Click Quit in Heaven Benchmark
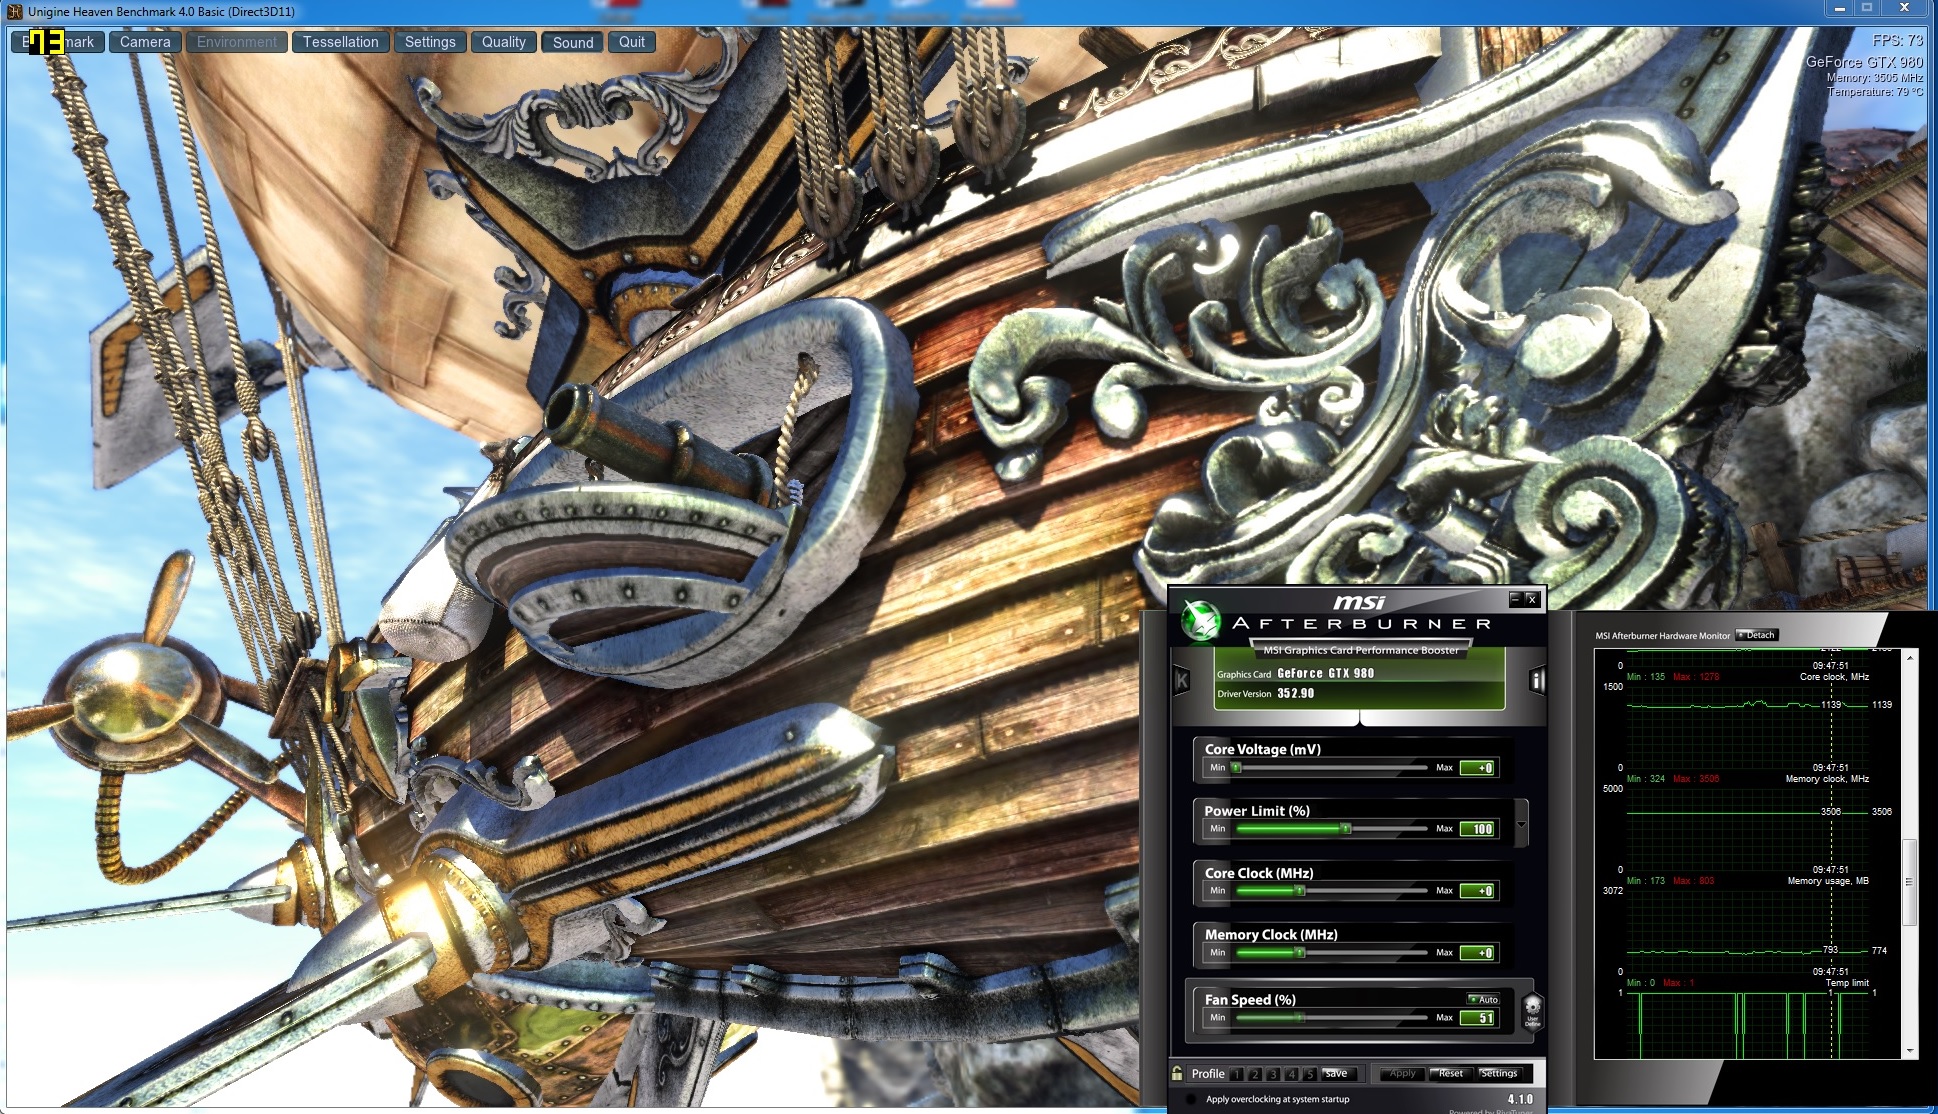This screenshot has height=1114, width=1938. click(x=632, y=42)
